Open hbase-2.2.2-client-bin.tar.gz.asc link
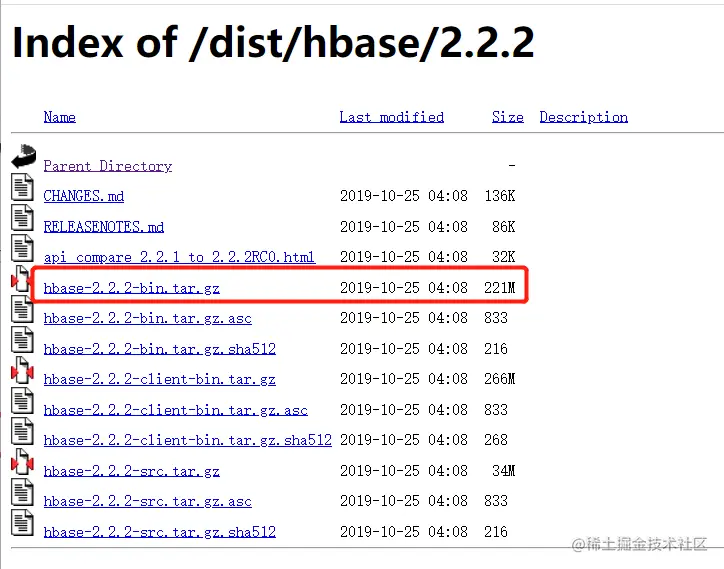Screen dimensions: 724x569 (x=175, y=410)
